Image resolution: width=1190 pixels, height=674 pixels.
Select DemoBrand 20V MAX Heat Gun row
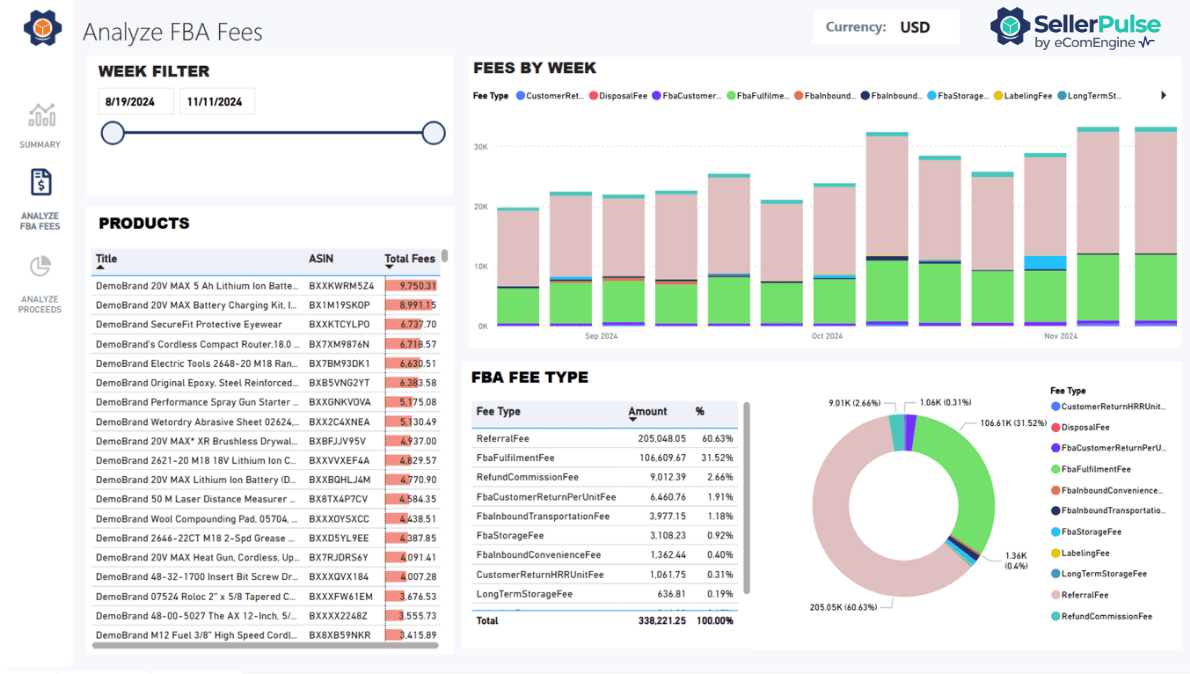coord(266,558)
